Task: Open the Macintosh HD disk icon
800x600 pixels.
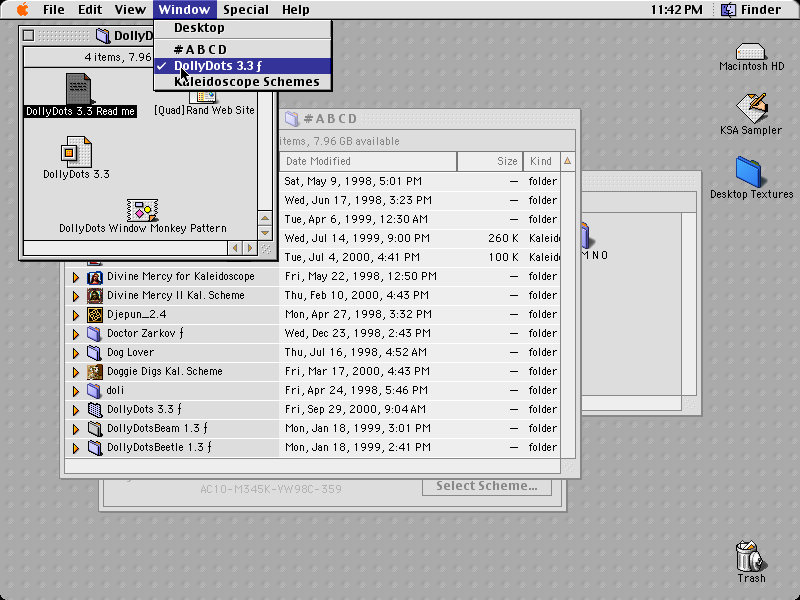Action: click(x=750, y=51)
